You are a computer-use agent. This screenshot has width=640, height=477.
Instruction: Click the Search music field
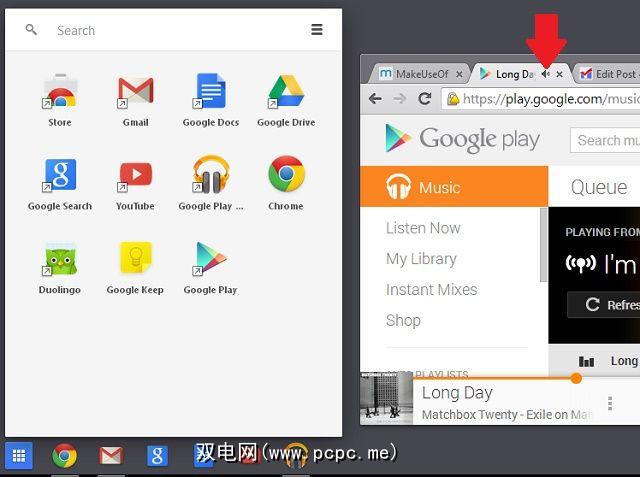click(605, 140)
